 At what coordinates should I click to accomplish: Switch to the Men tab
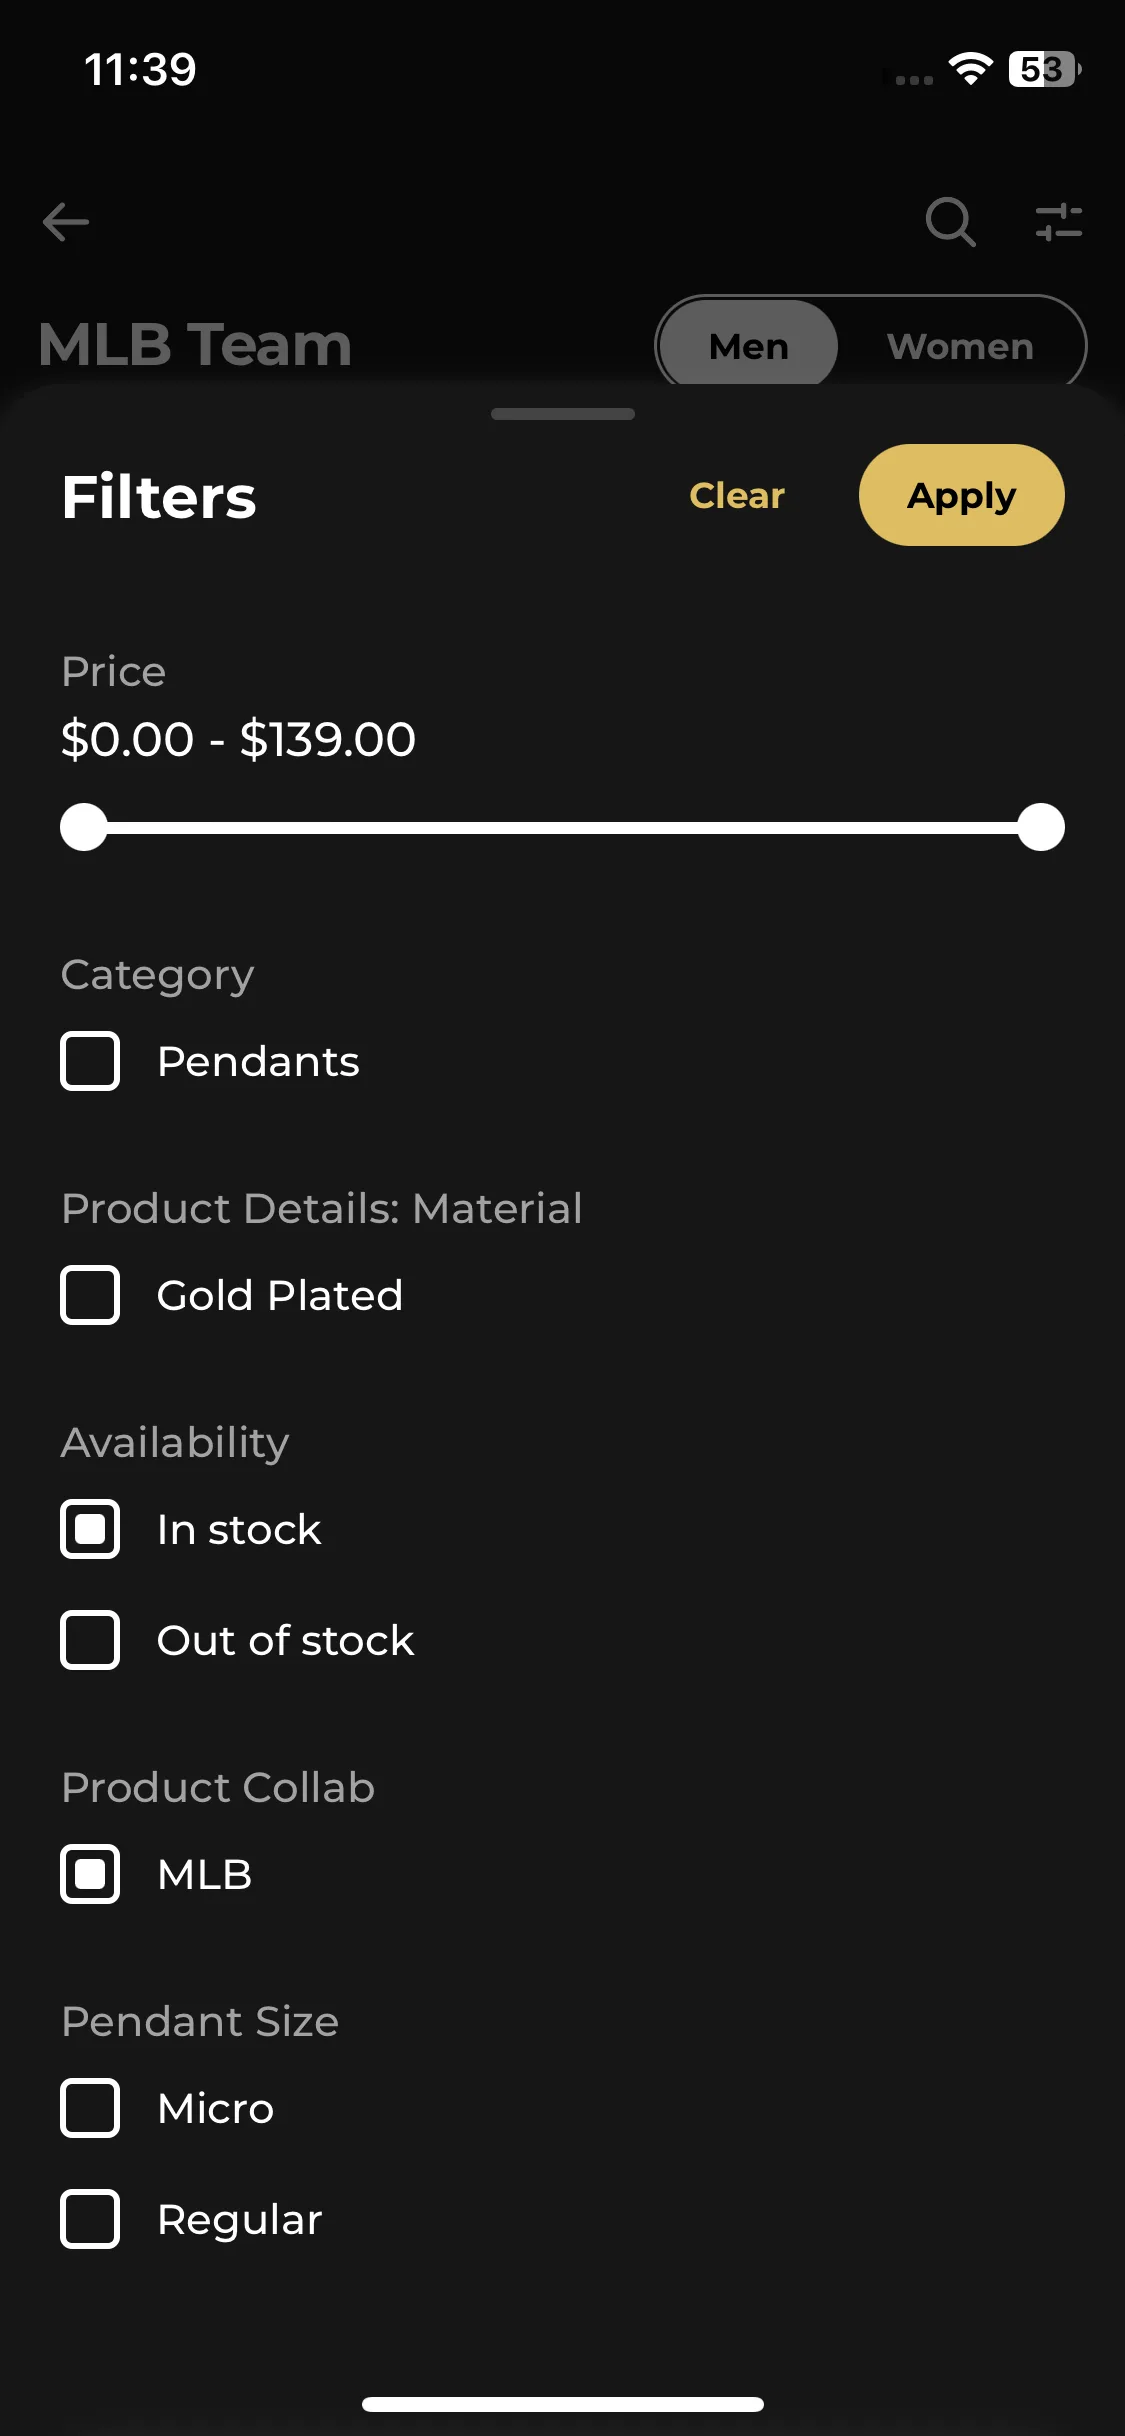click(x=749, y=345)
